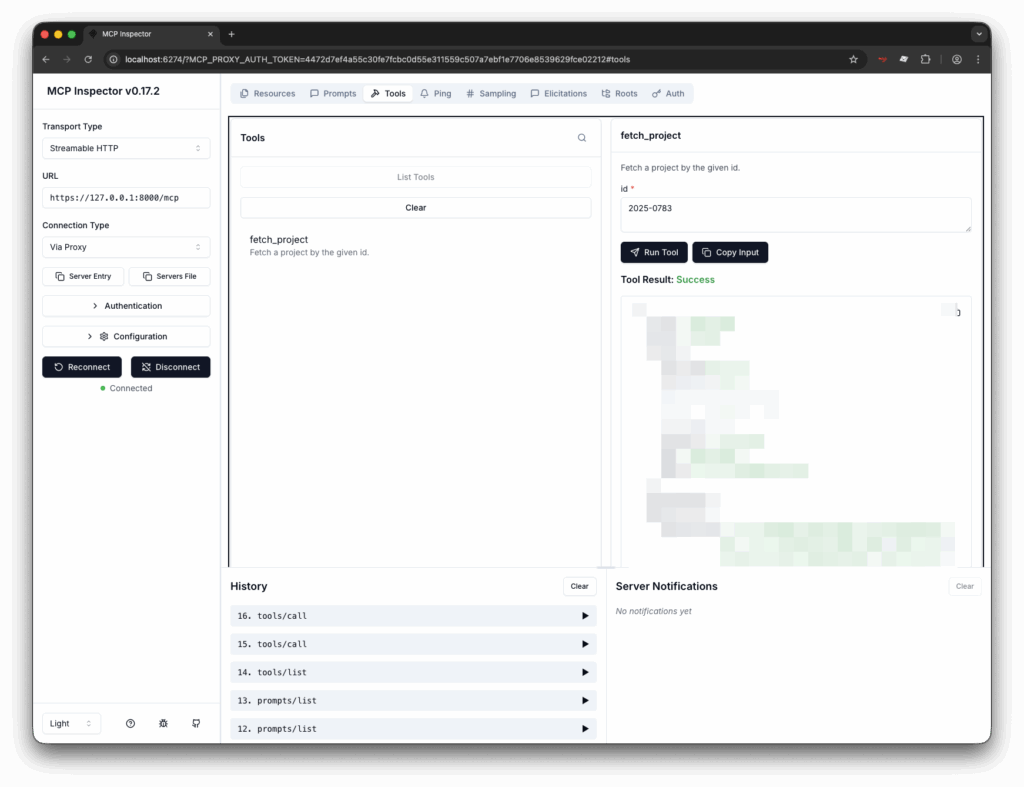Select the fetch_project tool entry
Screen dimensions: 1024x787
click(415, 246)
